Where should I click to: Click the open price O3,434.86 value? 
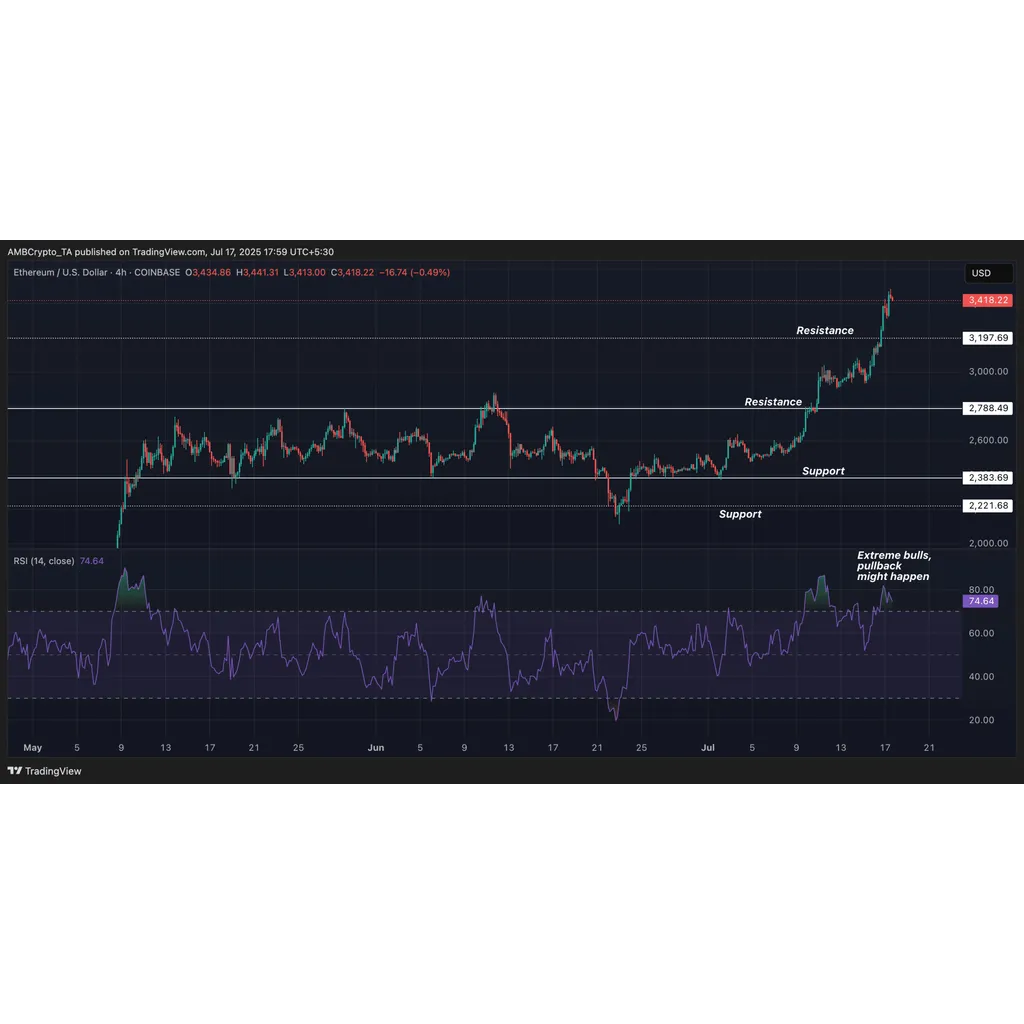coord(208,272)
